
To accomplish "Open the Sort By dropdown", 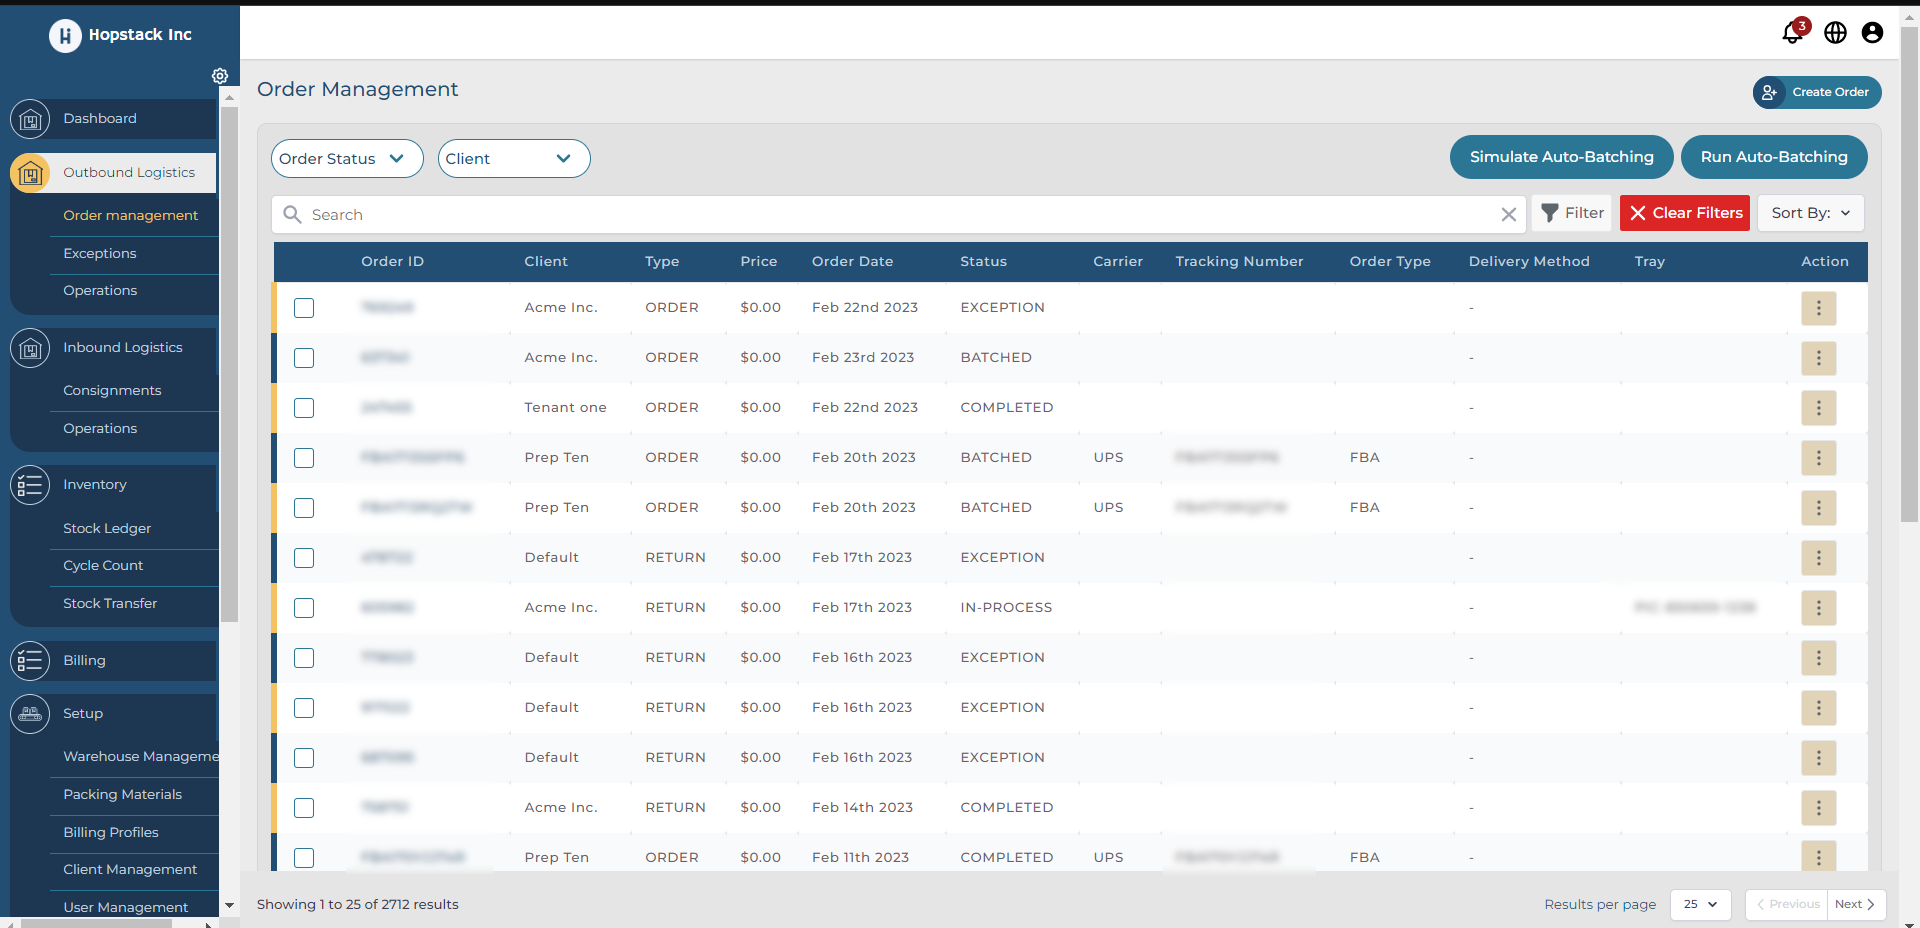I will point(1809,213).
